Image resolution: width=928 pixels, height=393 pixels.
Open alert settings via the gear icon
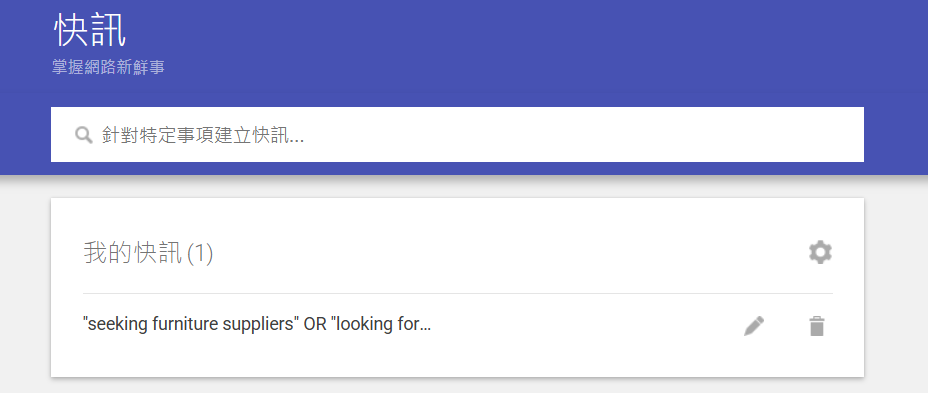pos(820,253)
